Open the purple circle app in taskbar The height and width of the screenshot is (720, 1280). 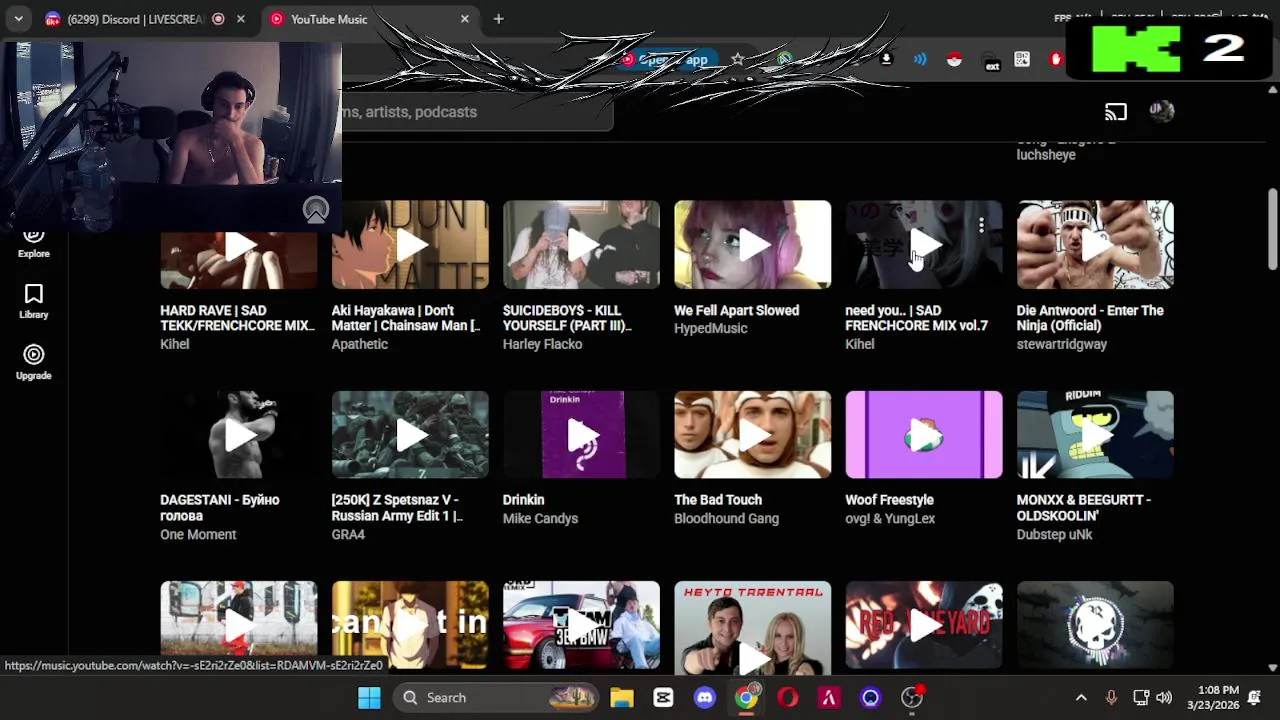[870, 698]
